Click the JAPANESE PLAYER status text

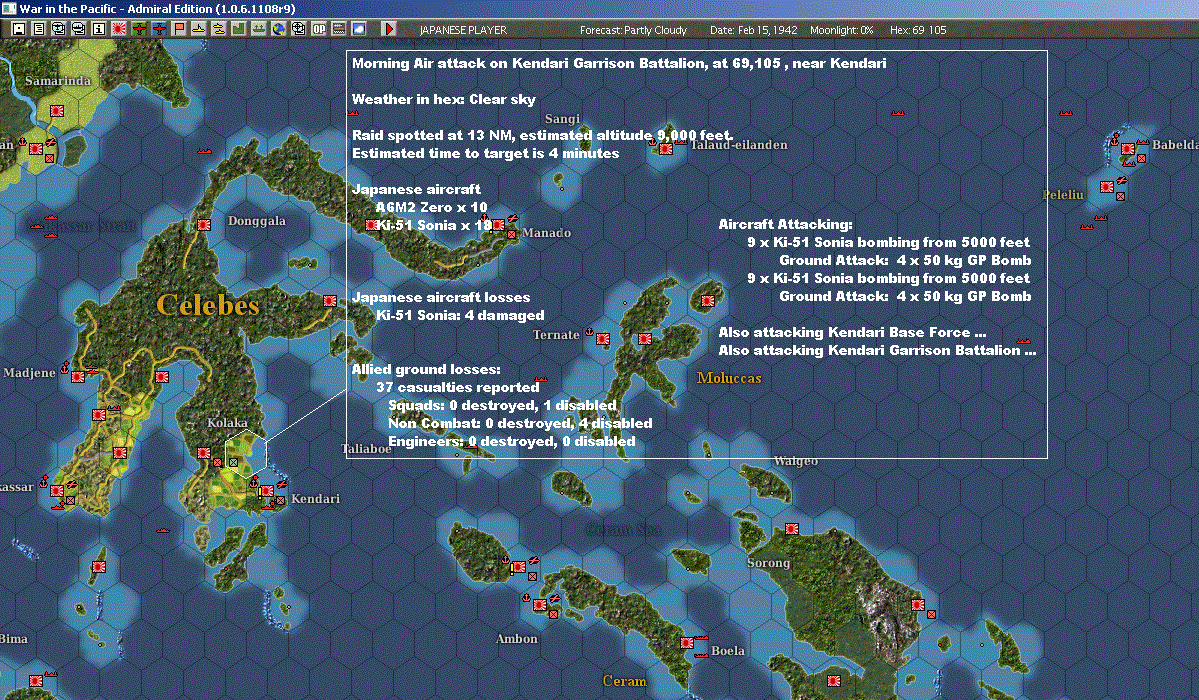pos(463,30)
